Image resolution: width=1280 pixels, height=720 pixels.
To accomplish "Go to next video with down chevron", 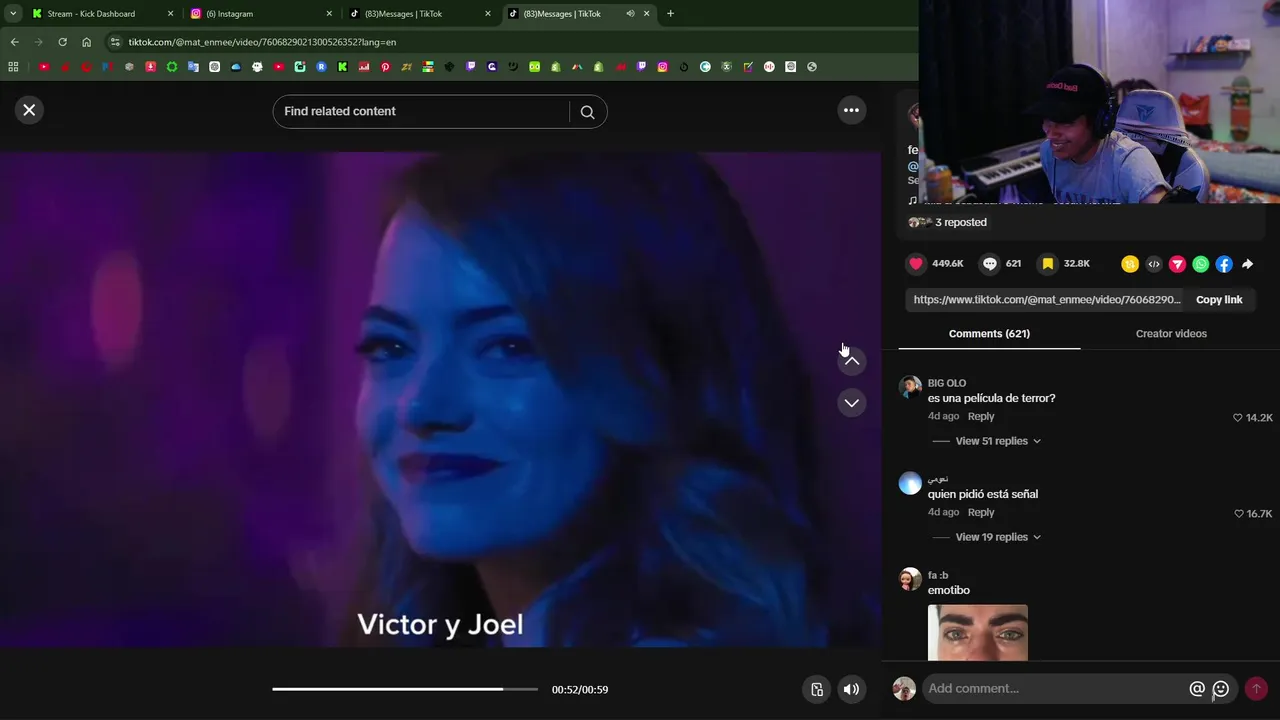I will coord(852,403).
